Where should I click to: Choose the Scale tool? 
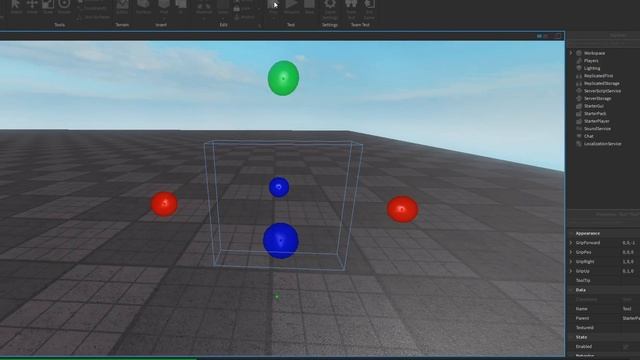48,7
